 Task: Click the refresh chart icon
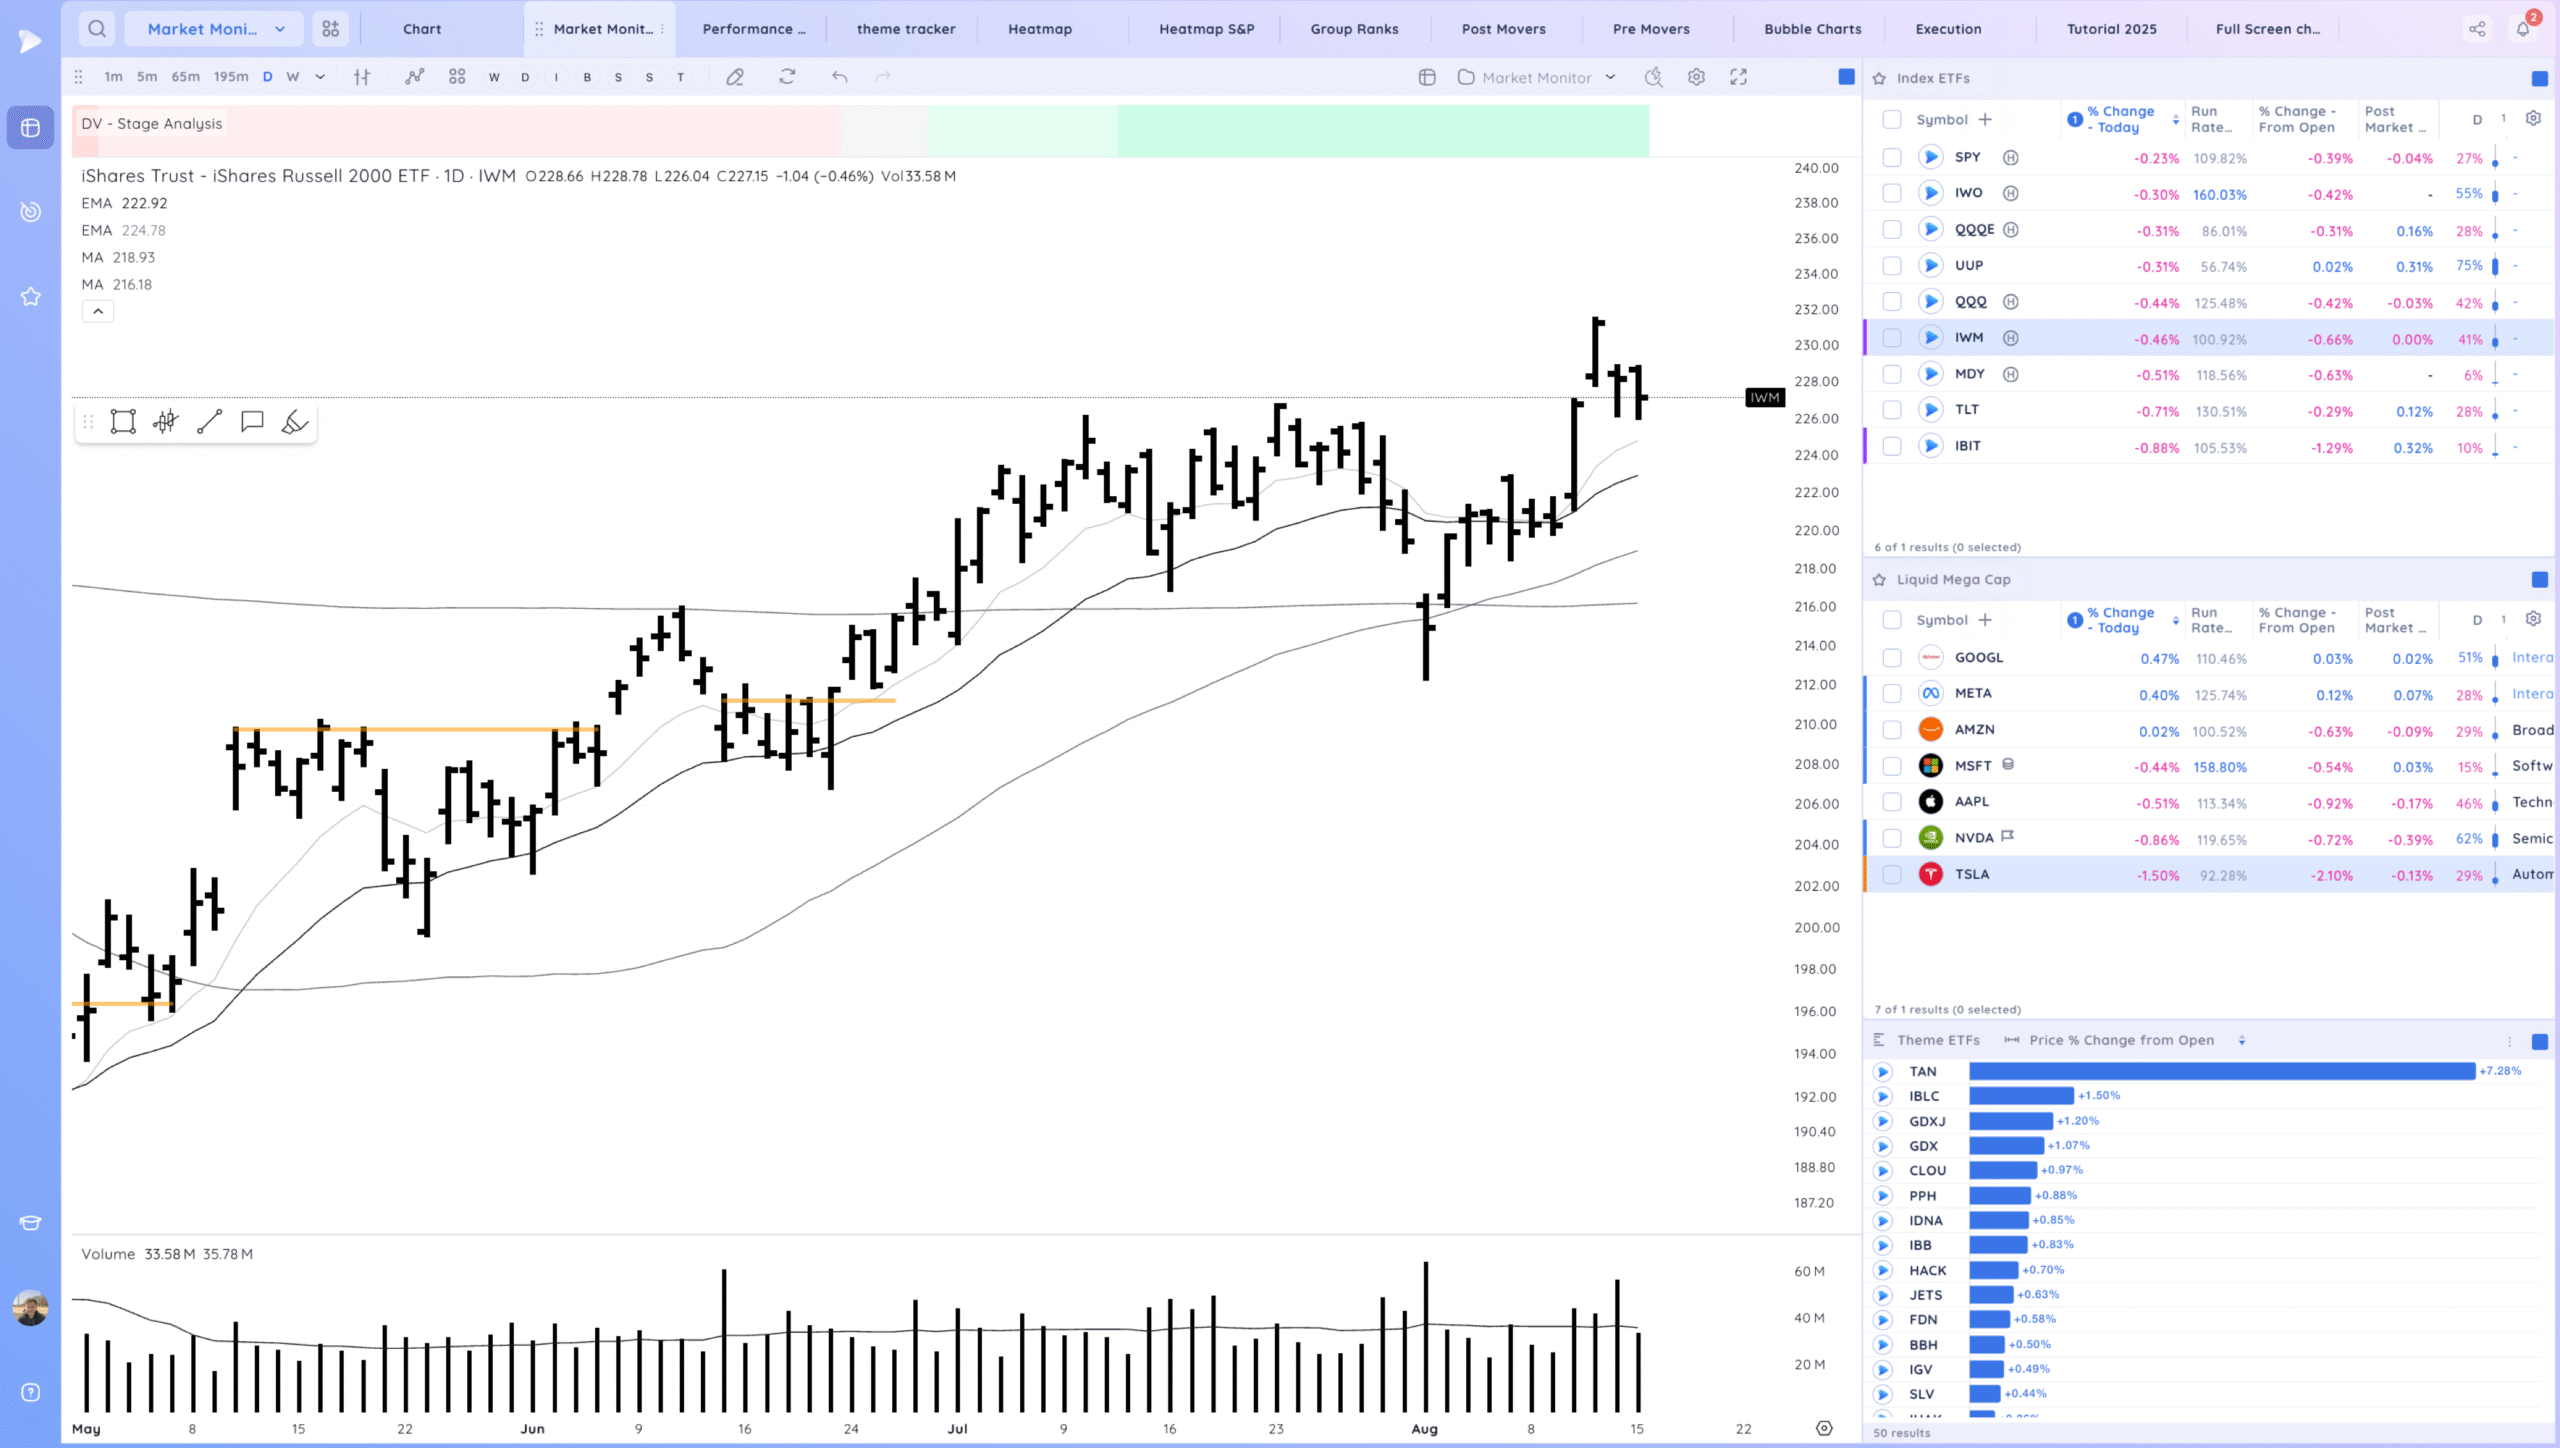(x=788, y=77)
